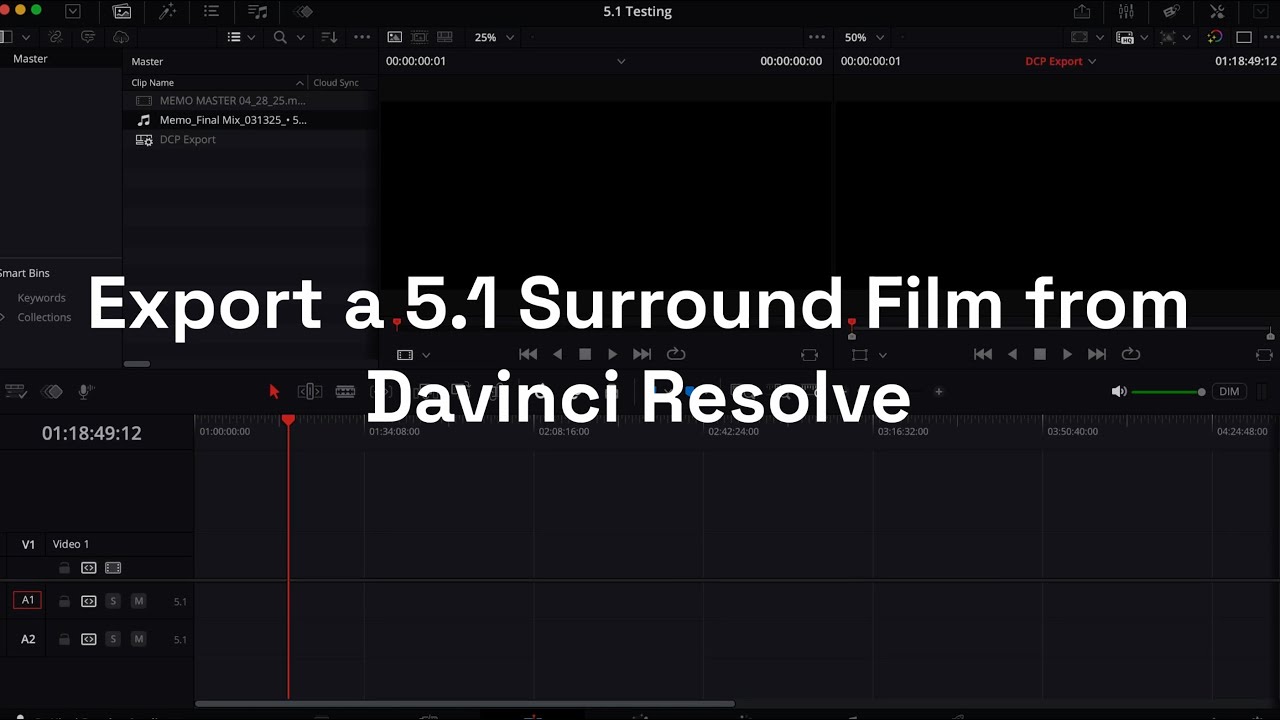The width and height of the screenshot is (1280, 720).
Task: Solo the A1 audio track
Action: coord(113,601)
